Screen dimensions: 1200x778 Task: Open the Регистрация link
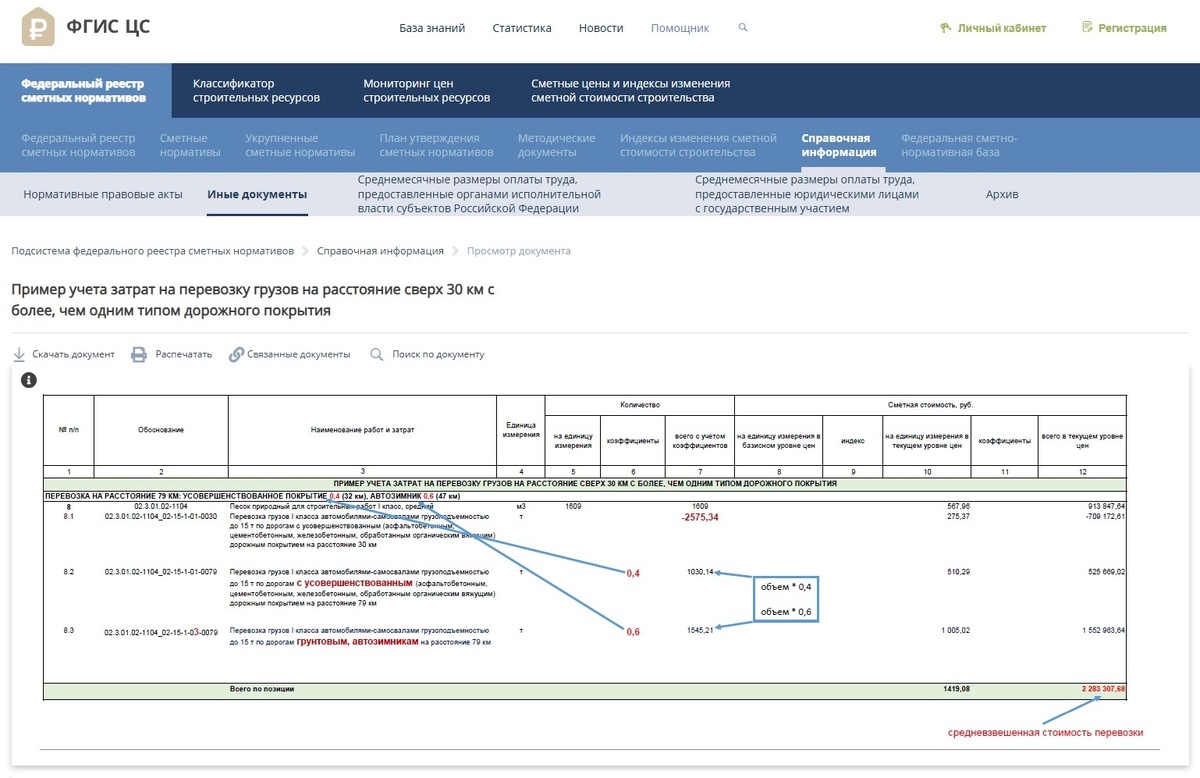(1133, 28)
